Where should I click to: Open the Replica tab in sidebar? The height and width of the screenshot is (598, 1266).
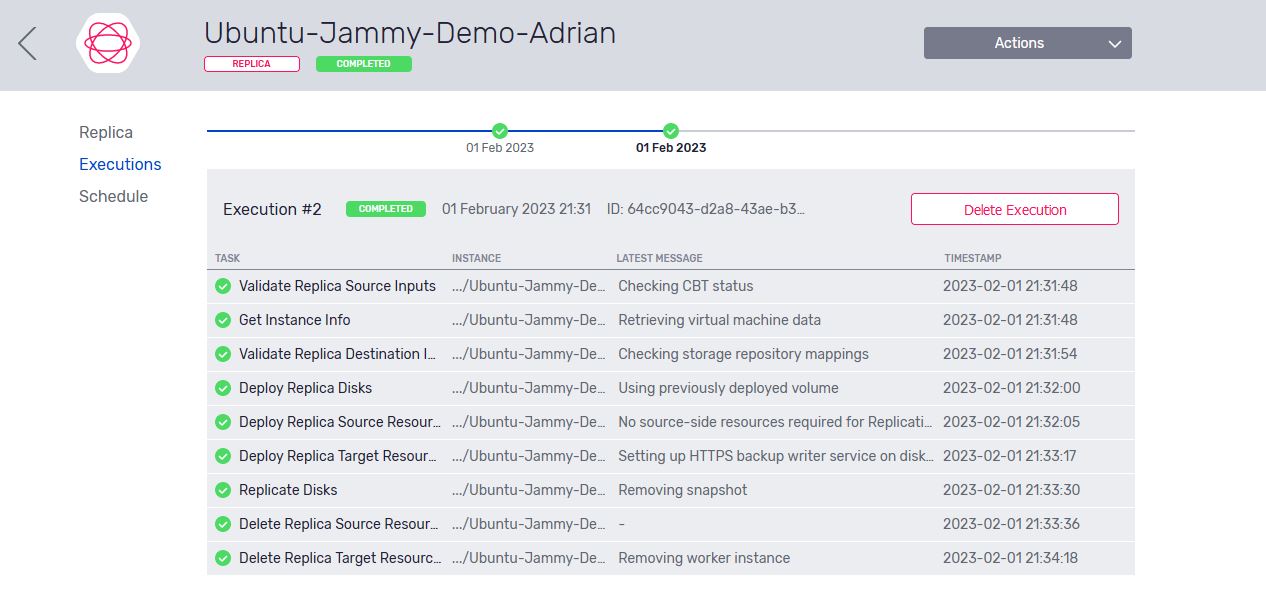pos(106,132)
